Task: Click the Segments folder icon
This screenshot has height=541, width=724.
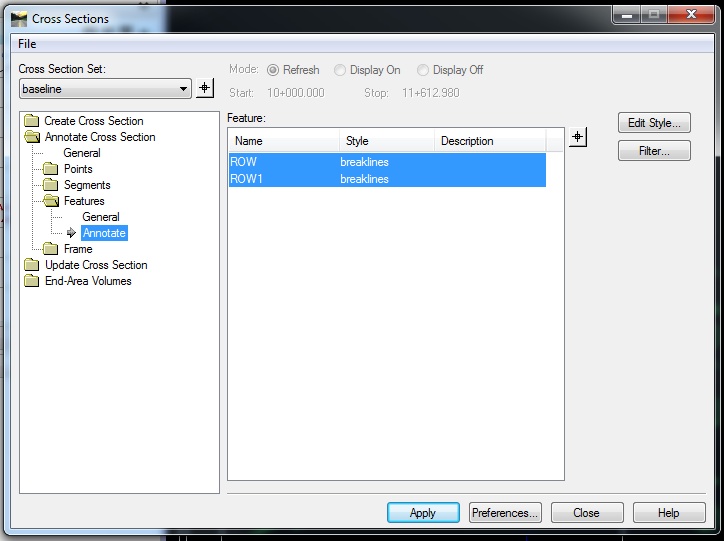Action: coord(50,185)
